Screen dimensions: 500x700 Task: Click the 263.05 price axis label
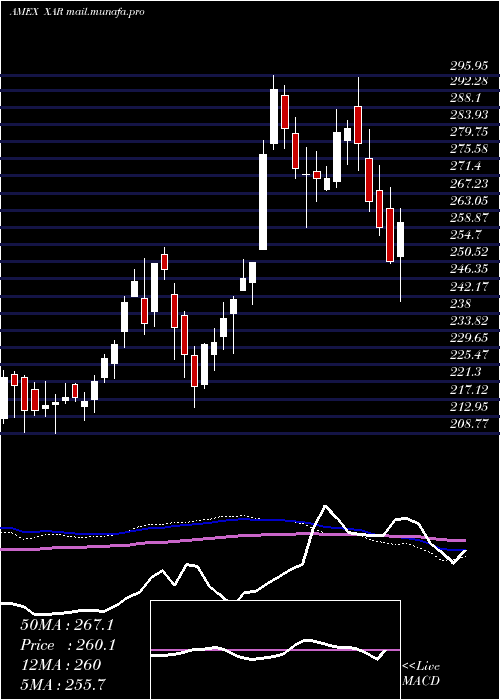coord(468,201)
